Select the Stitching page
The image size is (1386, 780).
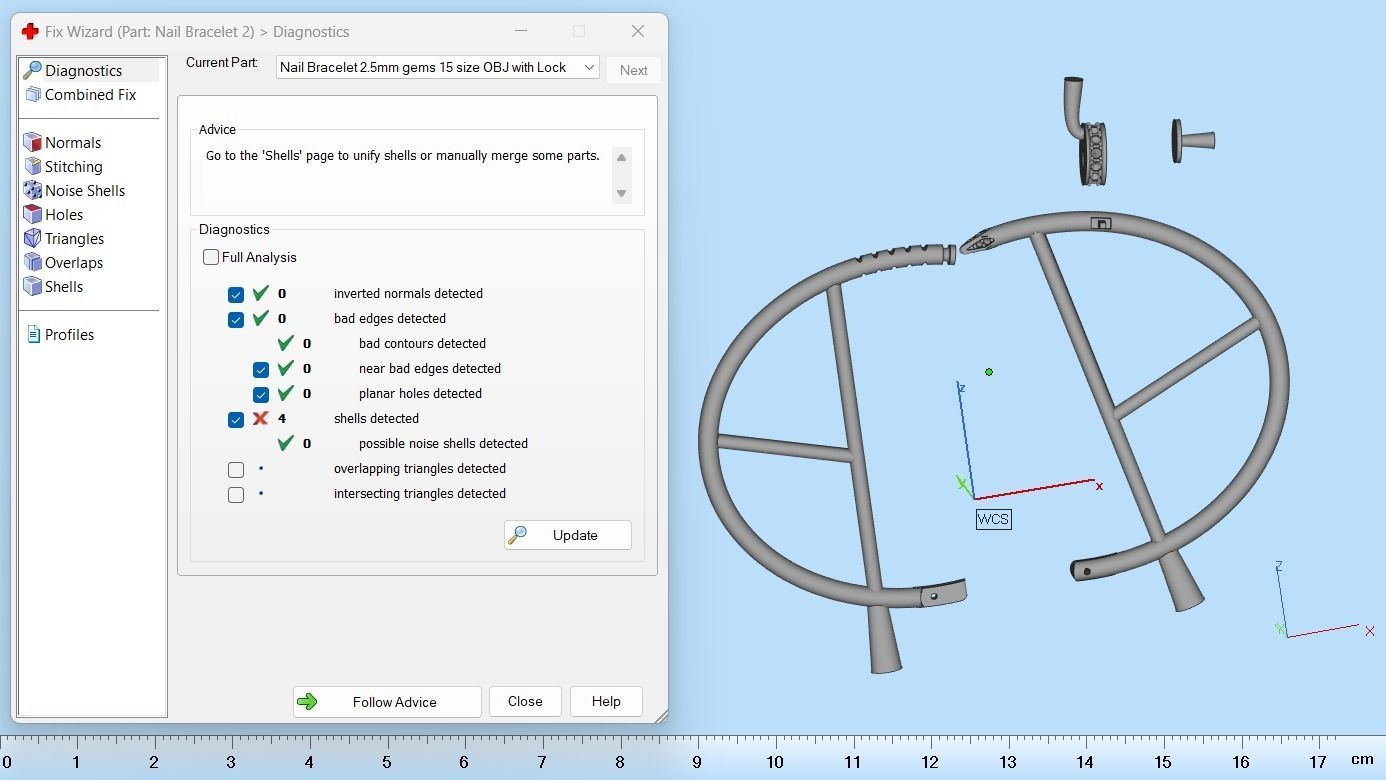point(73,166)
